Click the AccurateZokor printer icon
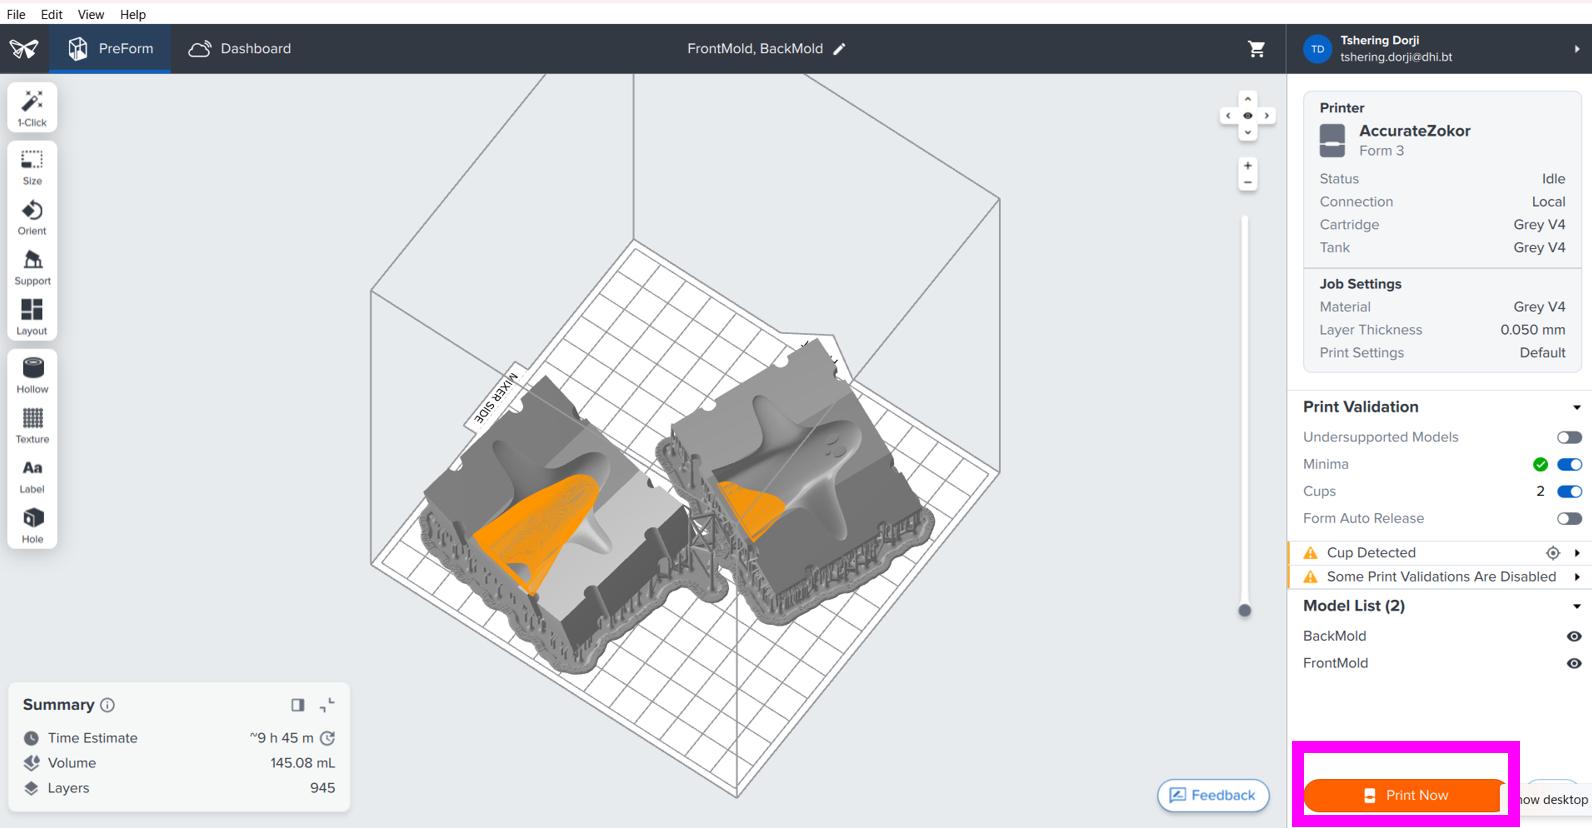 point(1332,140)
